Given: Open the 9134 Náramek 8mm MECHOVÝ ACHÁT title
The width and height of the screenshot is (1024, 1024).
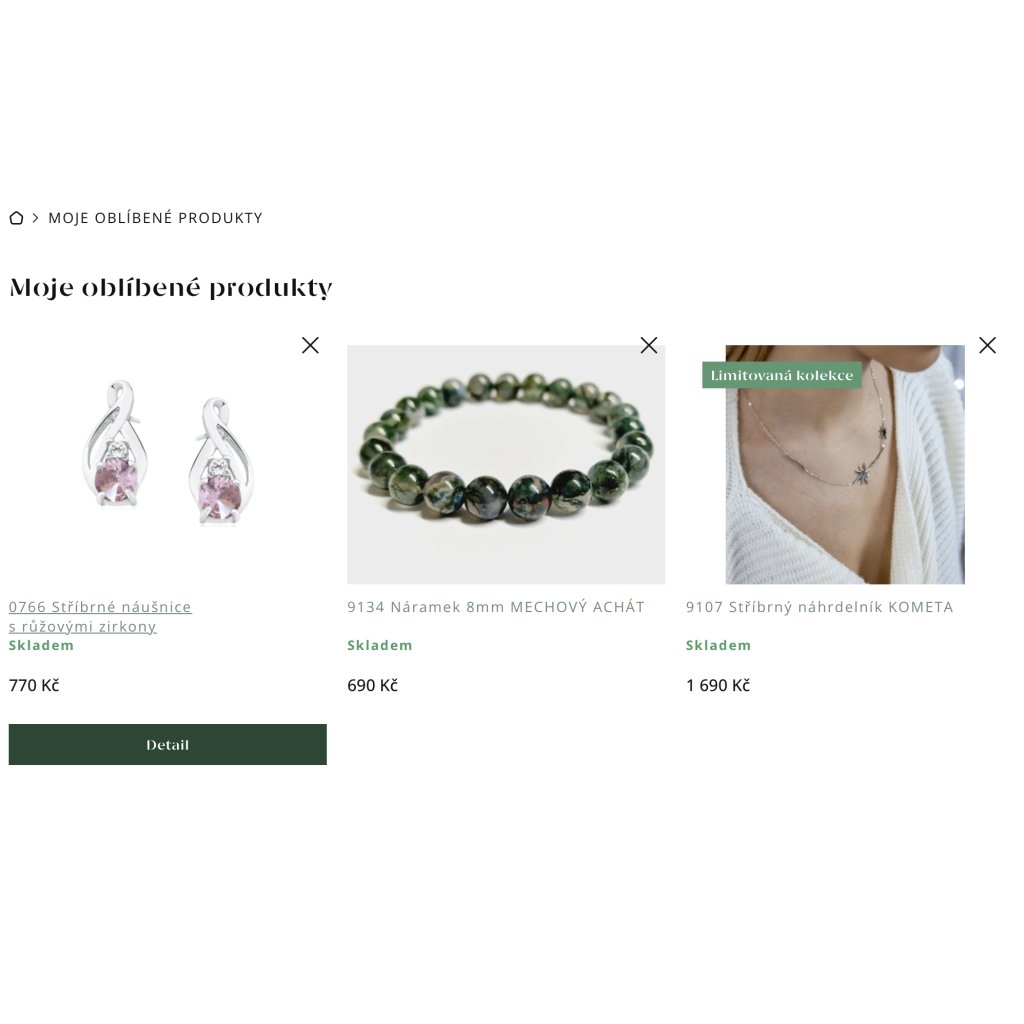Looking at the screenshot, I should [x=496, y=607].
